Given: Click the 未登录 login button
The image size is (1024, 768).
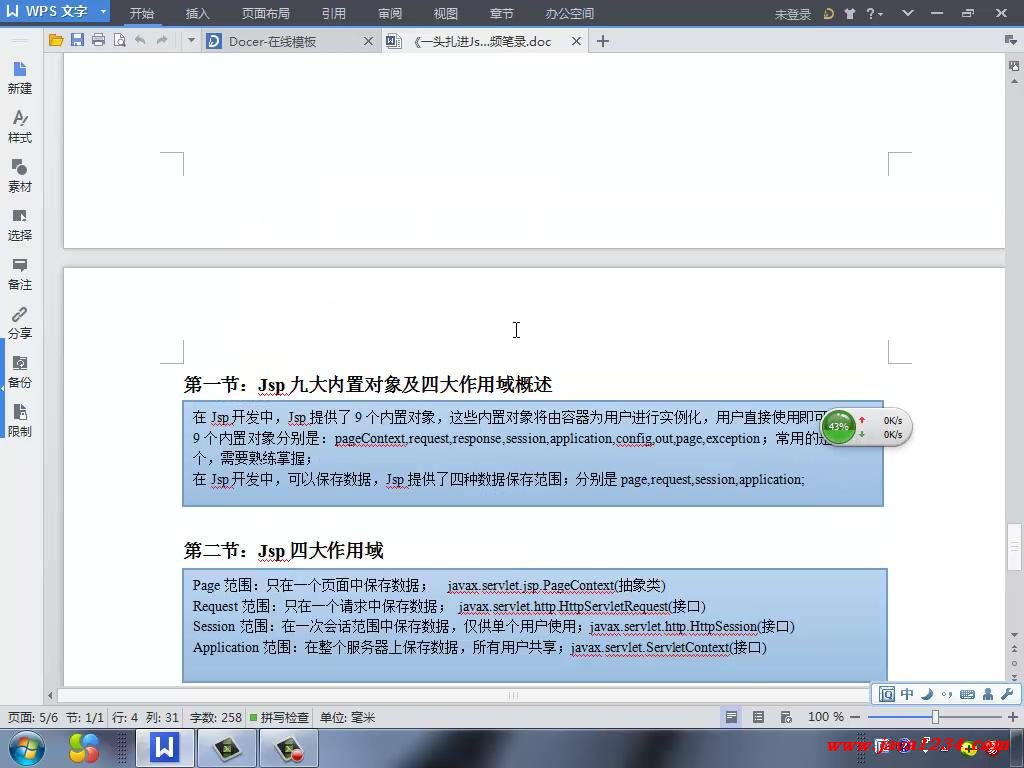Looking at the screenshot, I should 792,14.
